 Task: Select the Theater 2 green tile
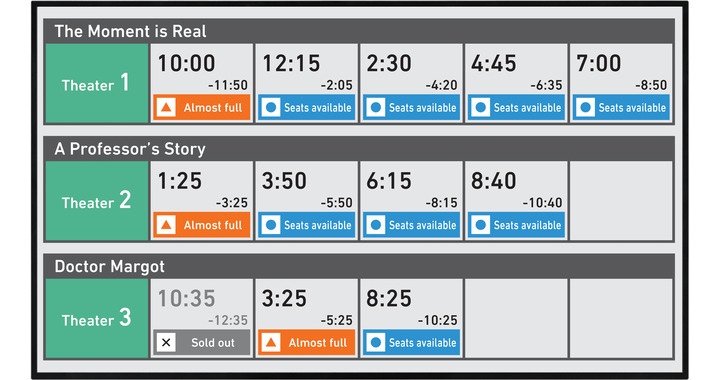tap(96, 201)
